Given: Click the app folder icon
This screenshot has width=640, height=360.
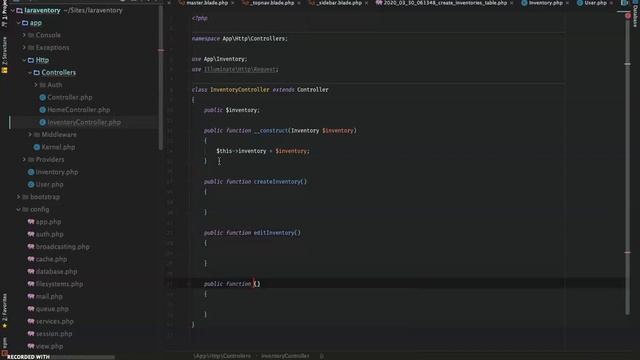Looking at the screenshot, I should (x=25, y=23).
